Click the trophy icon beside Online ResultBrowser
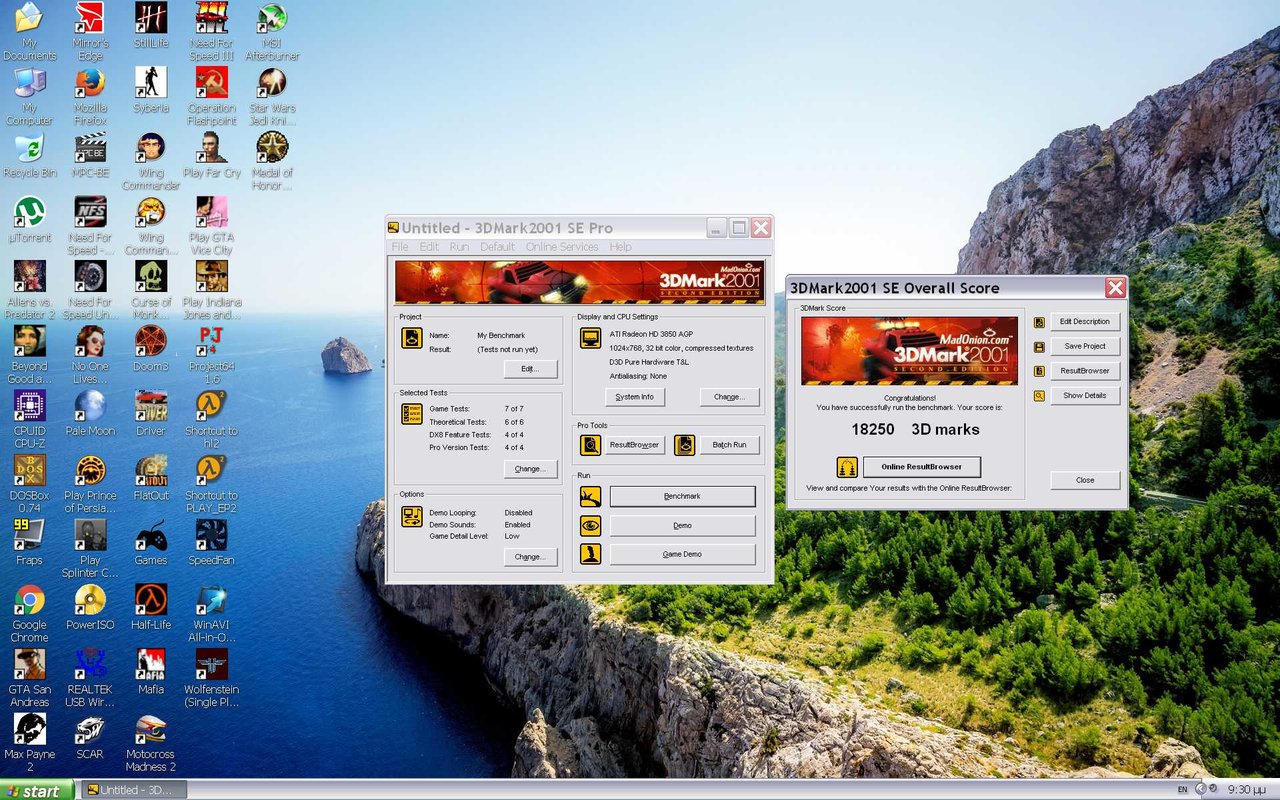The height and width of the screenshot is (800, 1280). pyautogui.click(x=847, y=467)
